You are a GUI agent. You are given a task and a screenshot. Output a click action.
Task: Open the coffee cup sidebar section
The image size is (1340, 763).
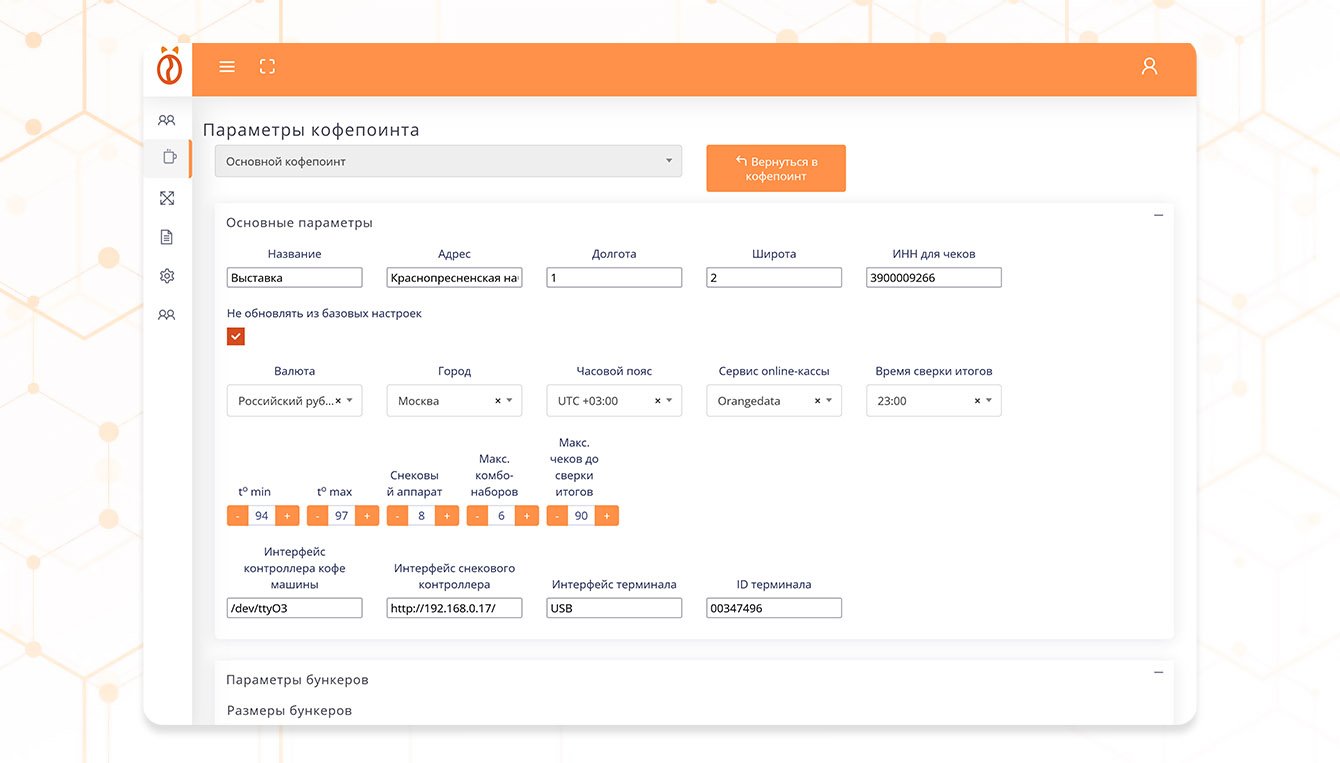[168, 157]
